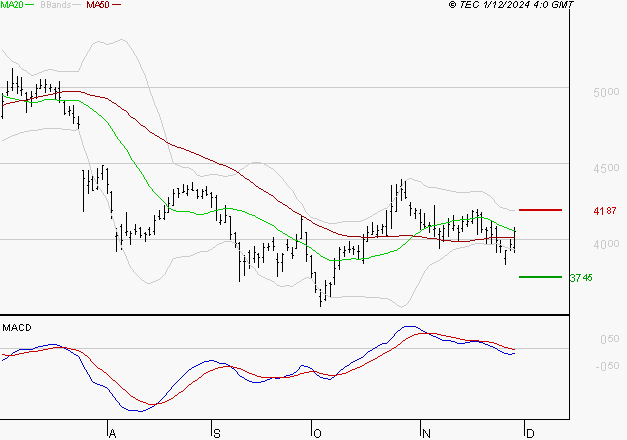
Task: Click the N month marker on time axis
Action: point(426,434)
